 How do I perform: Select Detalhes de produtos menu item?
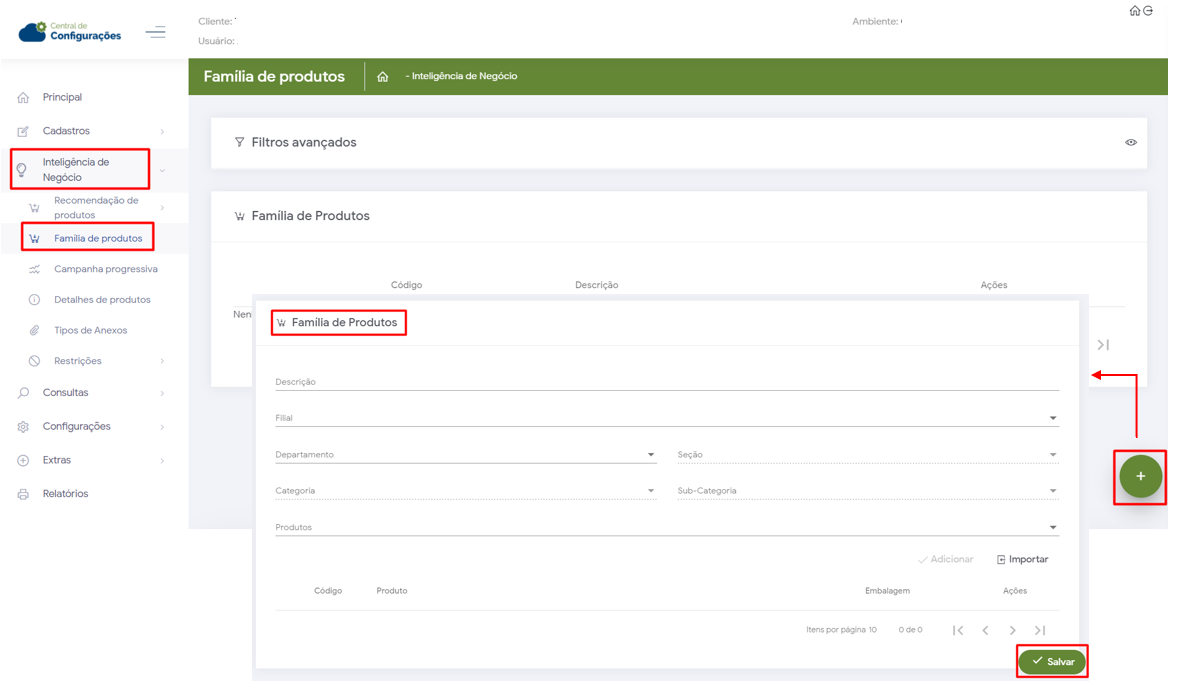click(x=102, y=300)
